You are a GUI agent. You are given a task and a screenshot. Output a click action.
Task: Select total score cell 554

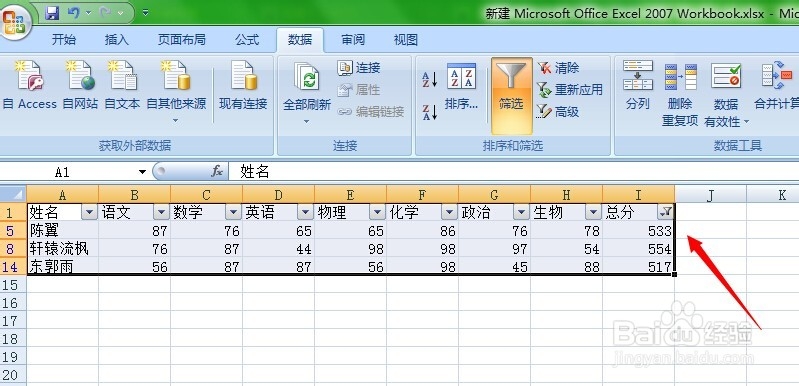pyautogui.click(x=638, y=249)
